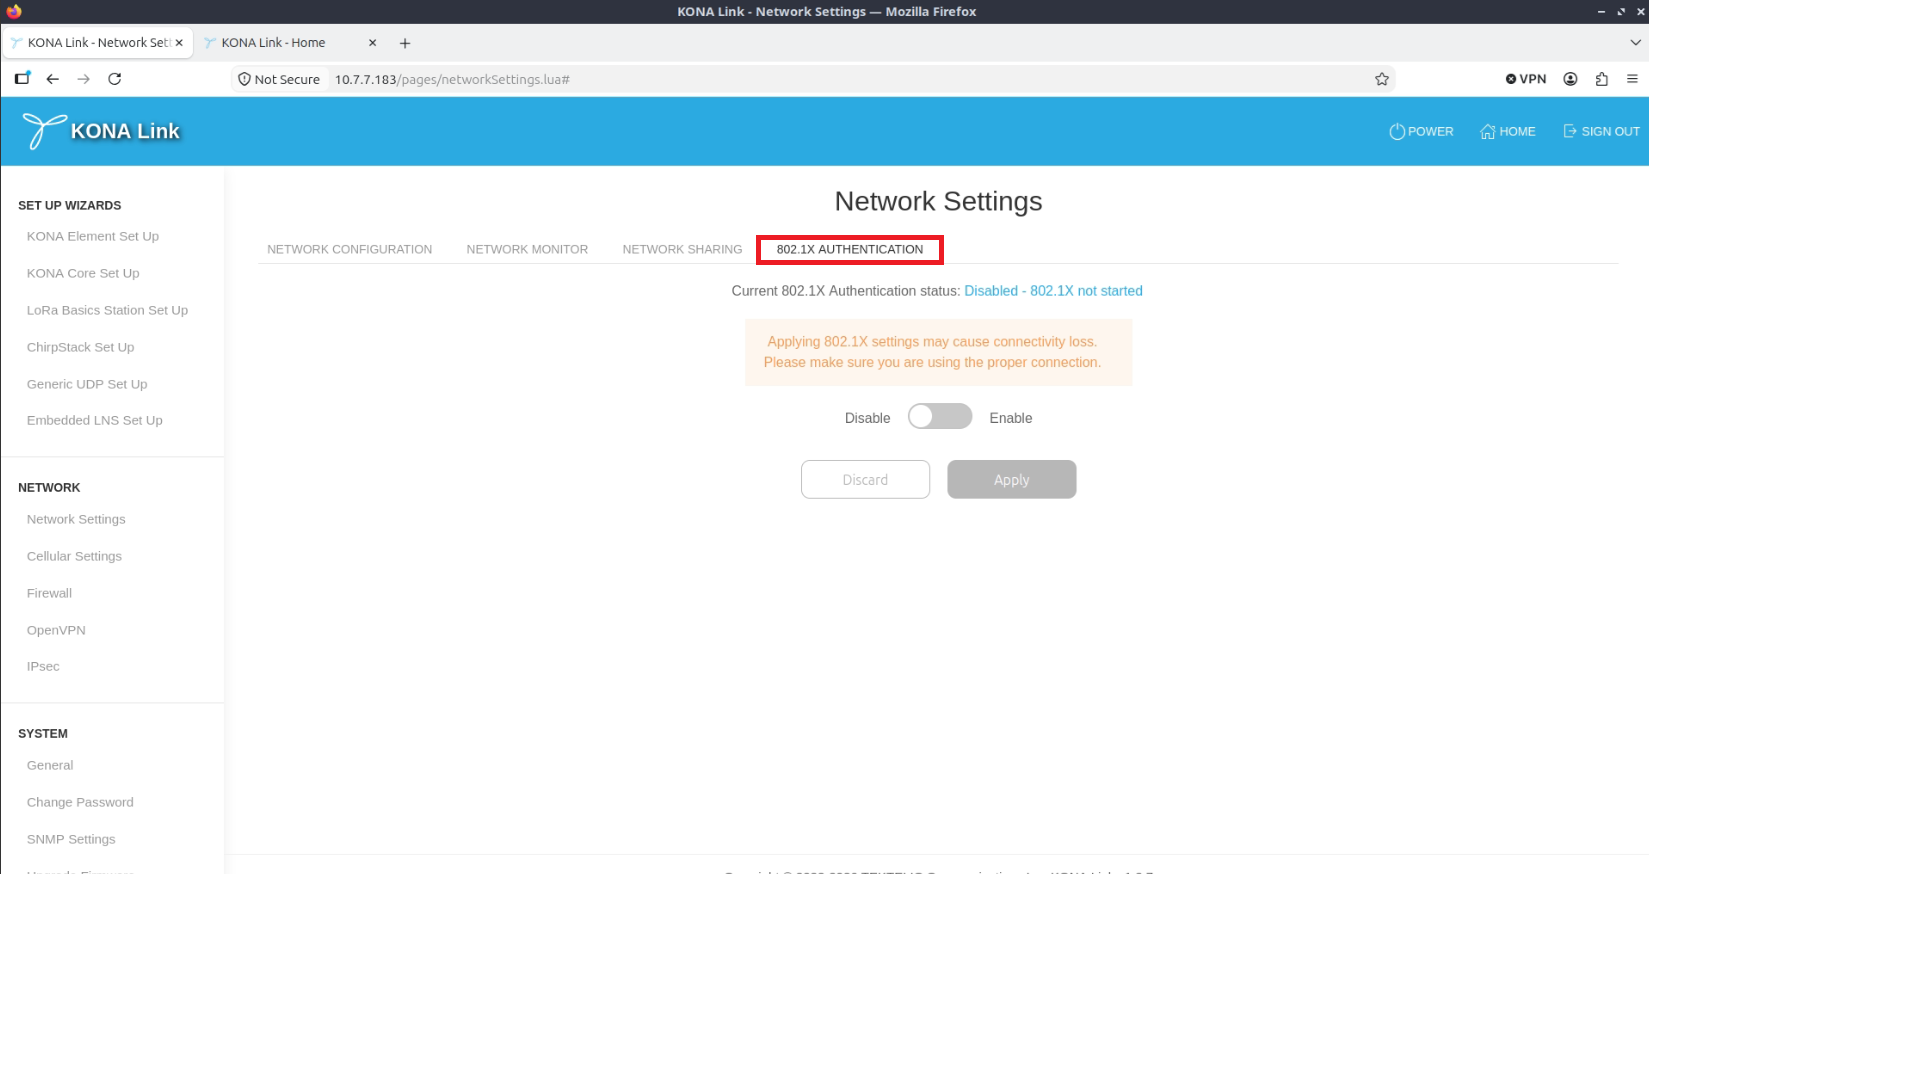Reload the current page

pos(115,79)
